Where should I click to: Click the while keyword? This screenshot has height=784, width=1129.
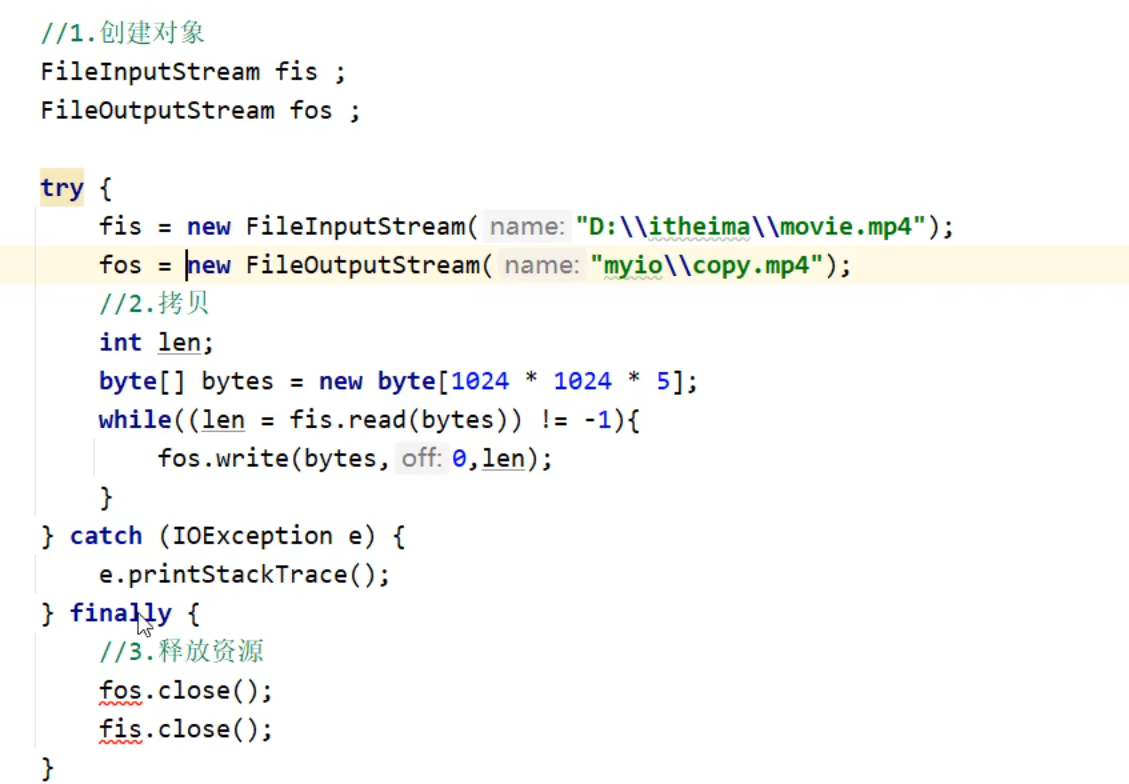(135, 420)
